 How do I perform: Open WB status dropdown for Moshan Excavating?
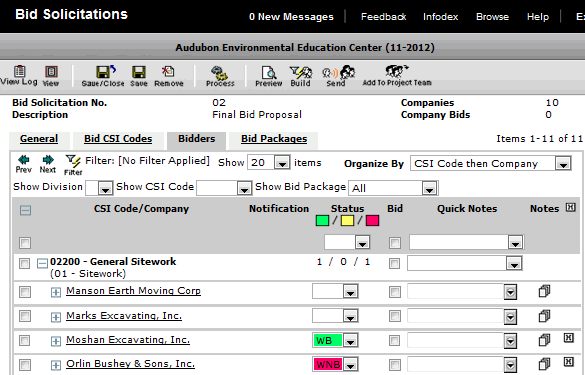tap(350, 340)
